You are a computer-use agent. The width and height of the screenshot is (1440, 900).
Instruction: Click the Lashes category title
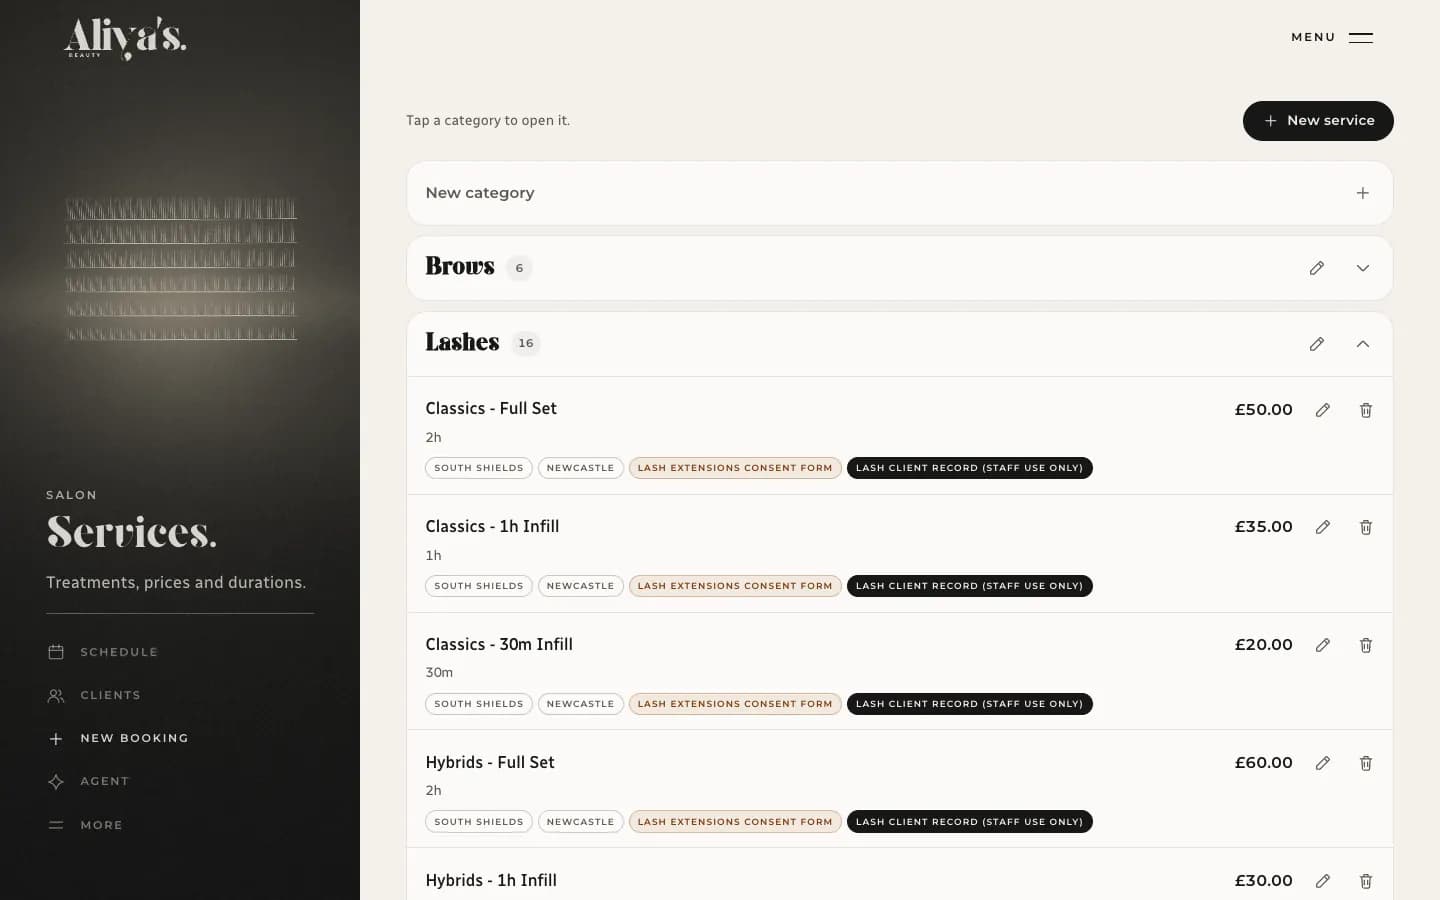(462, 342)
